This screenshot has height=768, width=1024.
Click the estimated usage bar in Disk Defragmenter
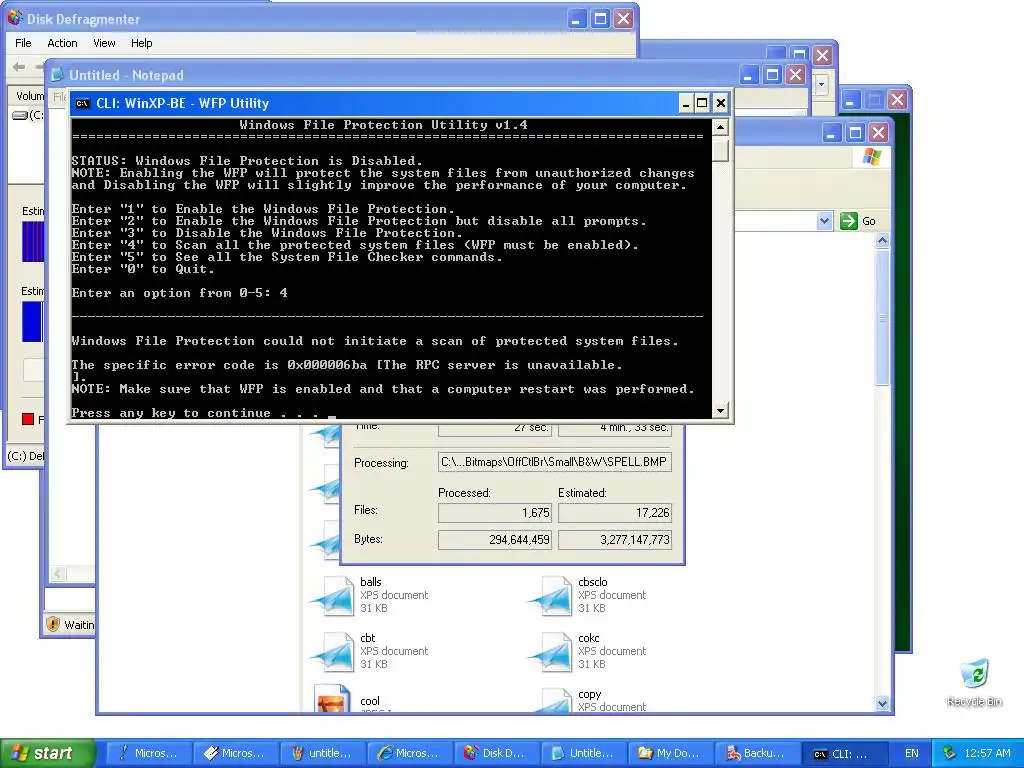[33, 242]
